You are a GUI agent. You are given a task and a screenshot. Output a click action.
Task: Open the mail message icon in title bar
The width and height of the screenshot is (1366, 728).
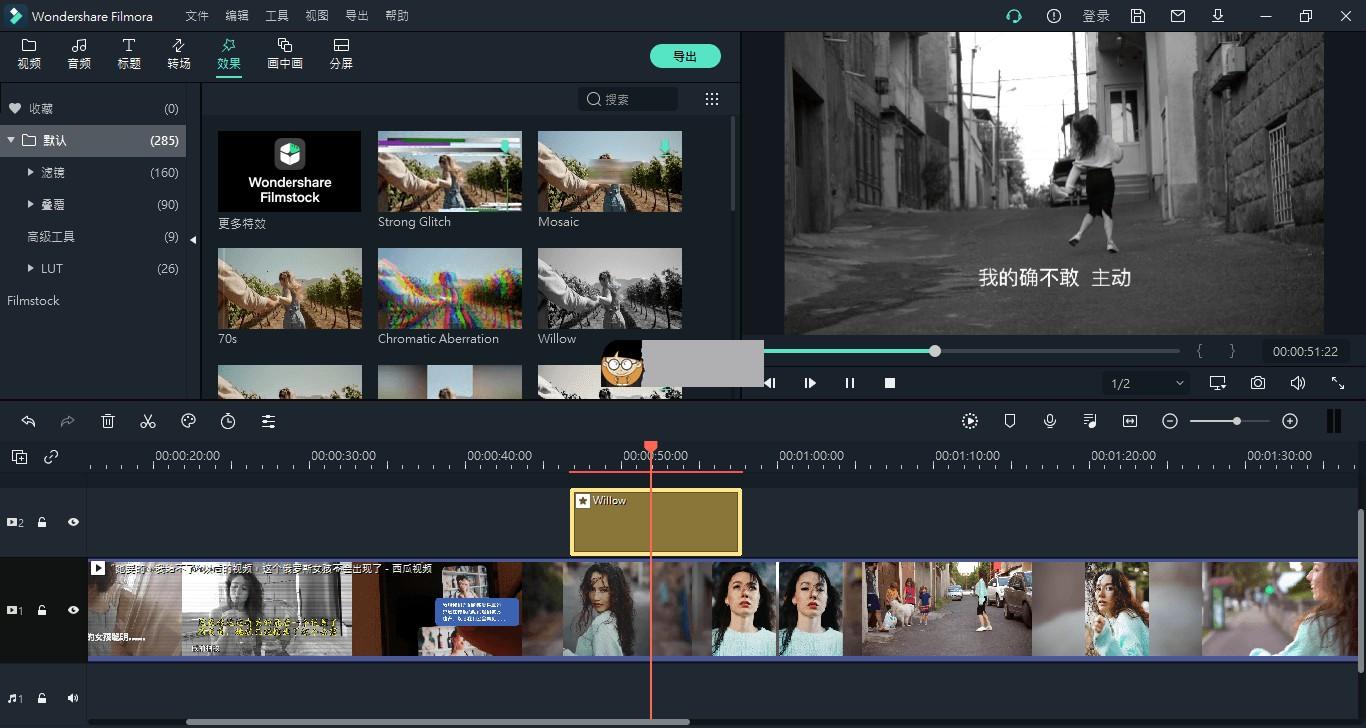pos(1178,16)
